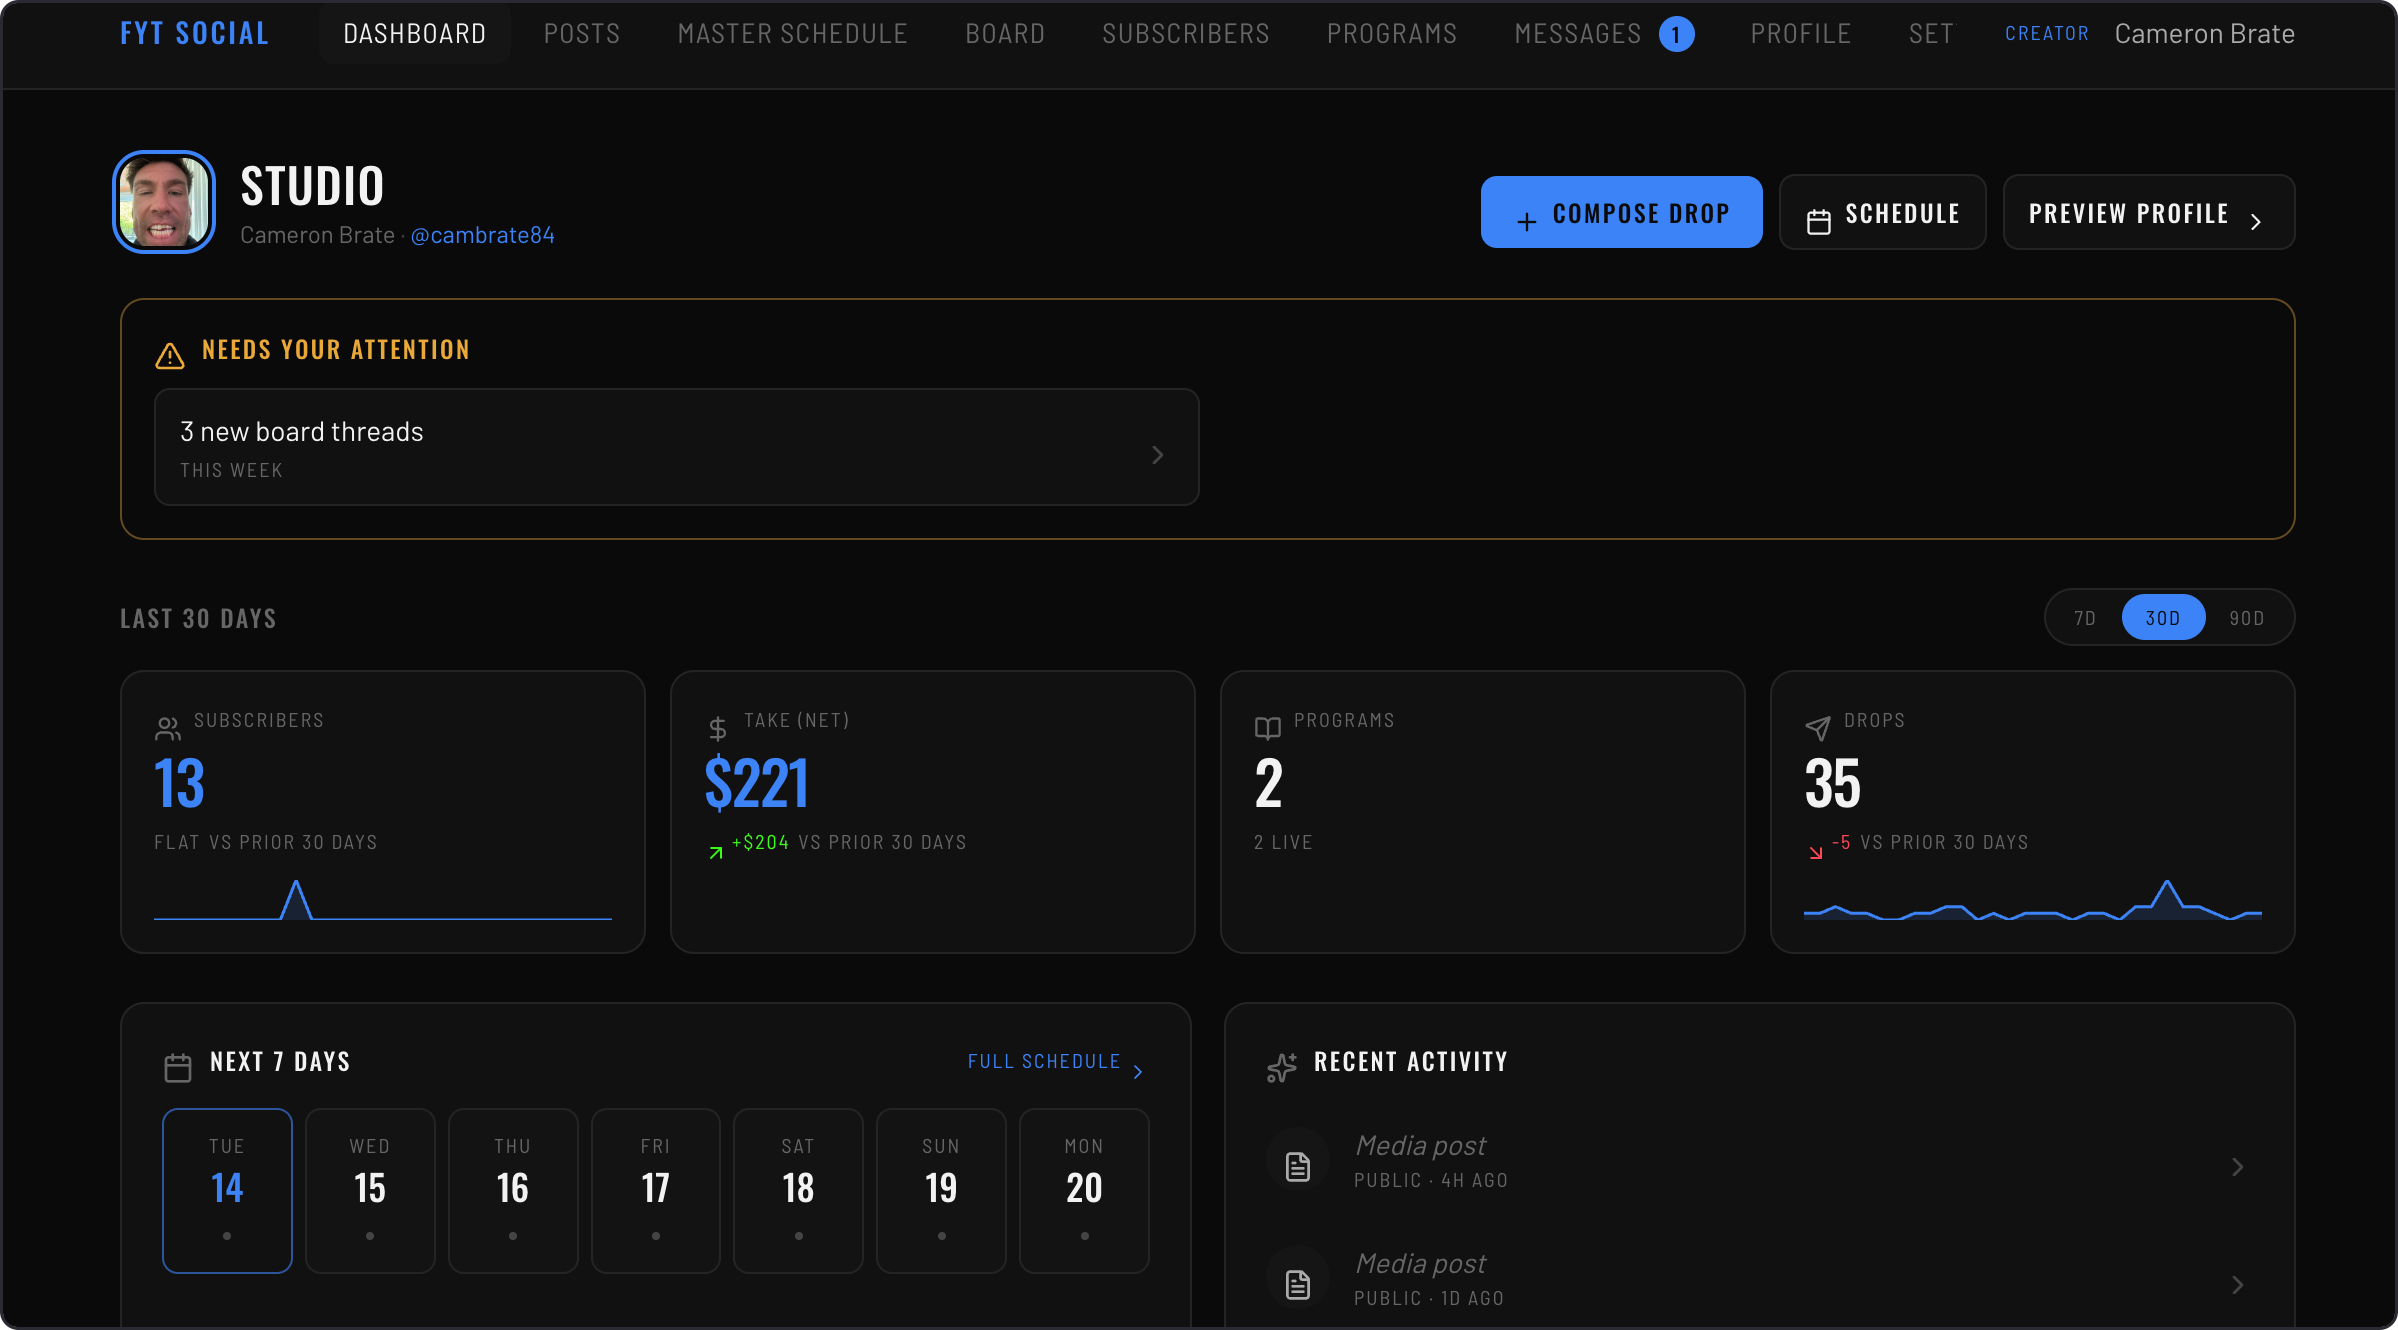Image resolution: width=2398 pixels, height=1330 pixels.
Task: Click the subscribers sparkline chart
Action: click(x=383, y=899)
